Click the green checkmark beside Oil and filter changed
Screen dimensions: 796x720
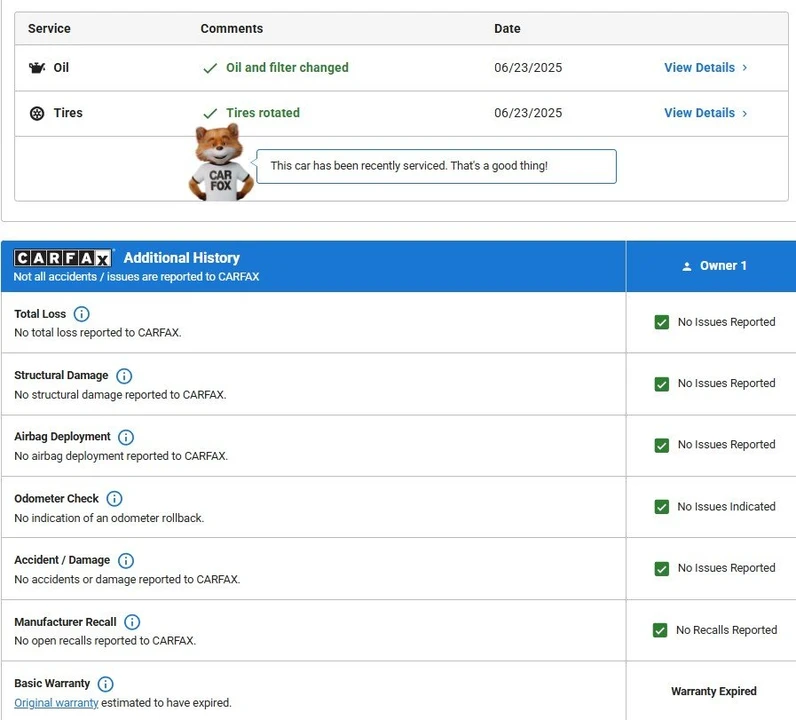point(210,68)
